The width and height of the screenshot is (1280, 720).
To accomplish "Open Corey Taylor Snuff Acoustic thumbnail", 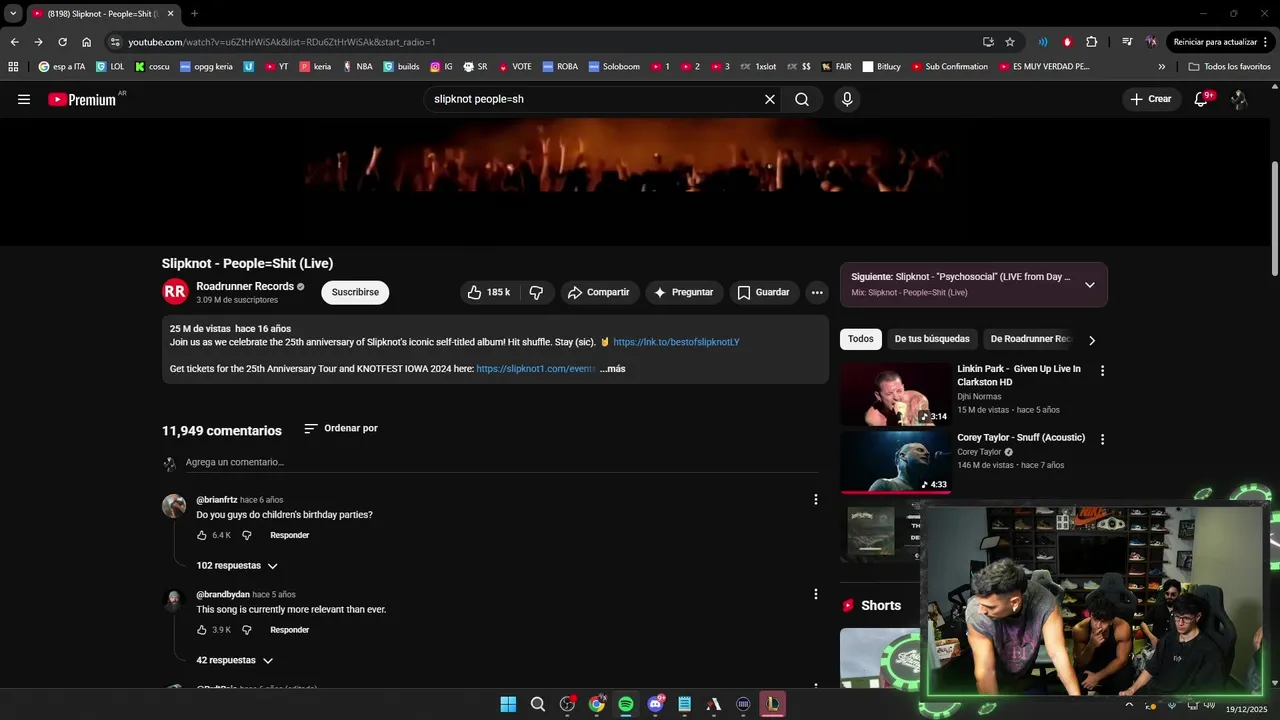I will [x=896, y=462].
